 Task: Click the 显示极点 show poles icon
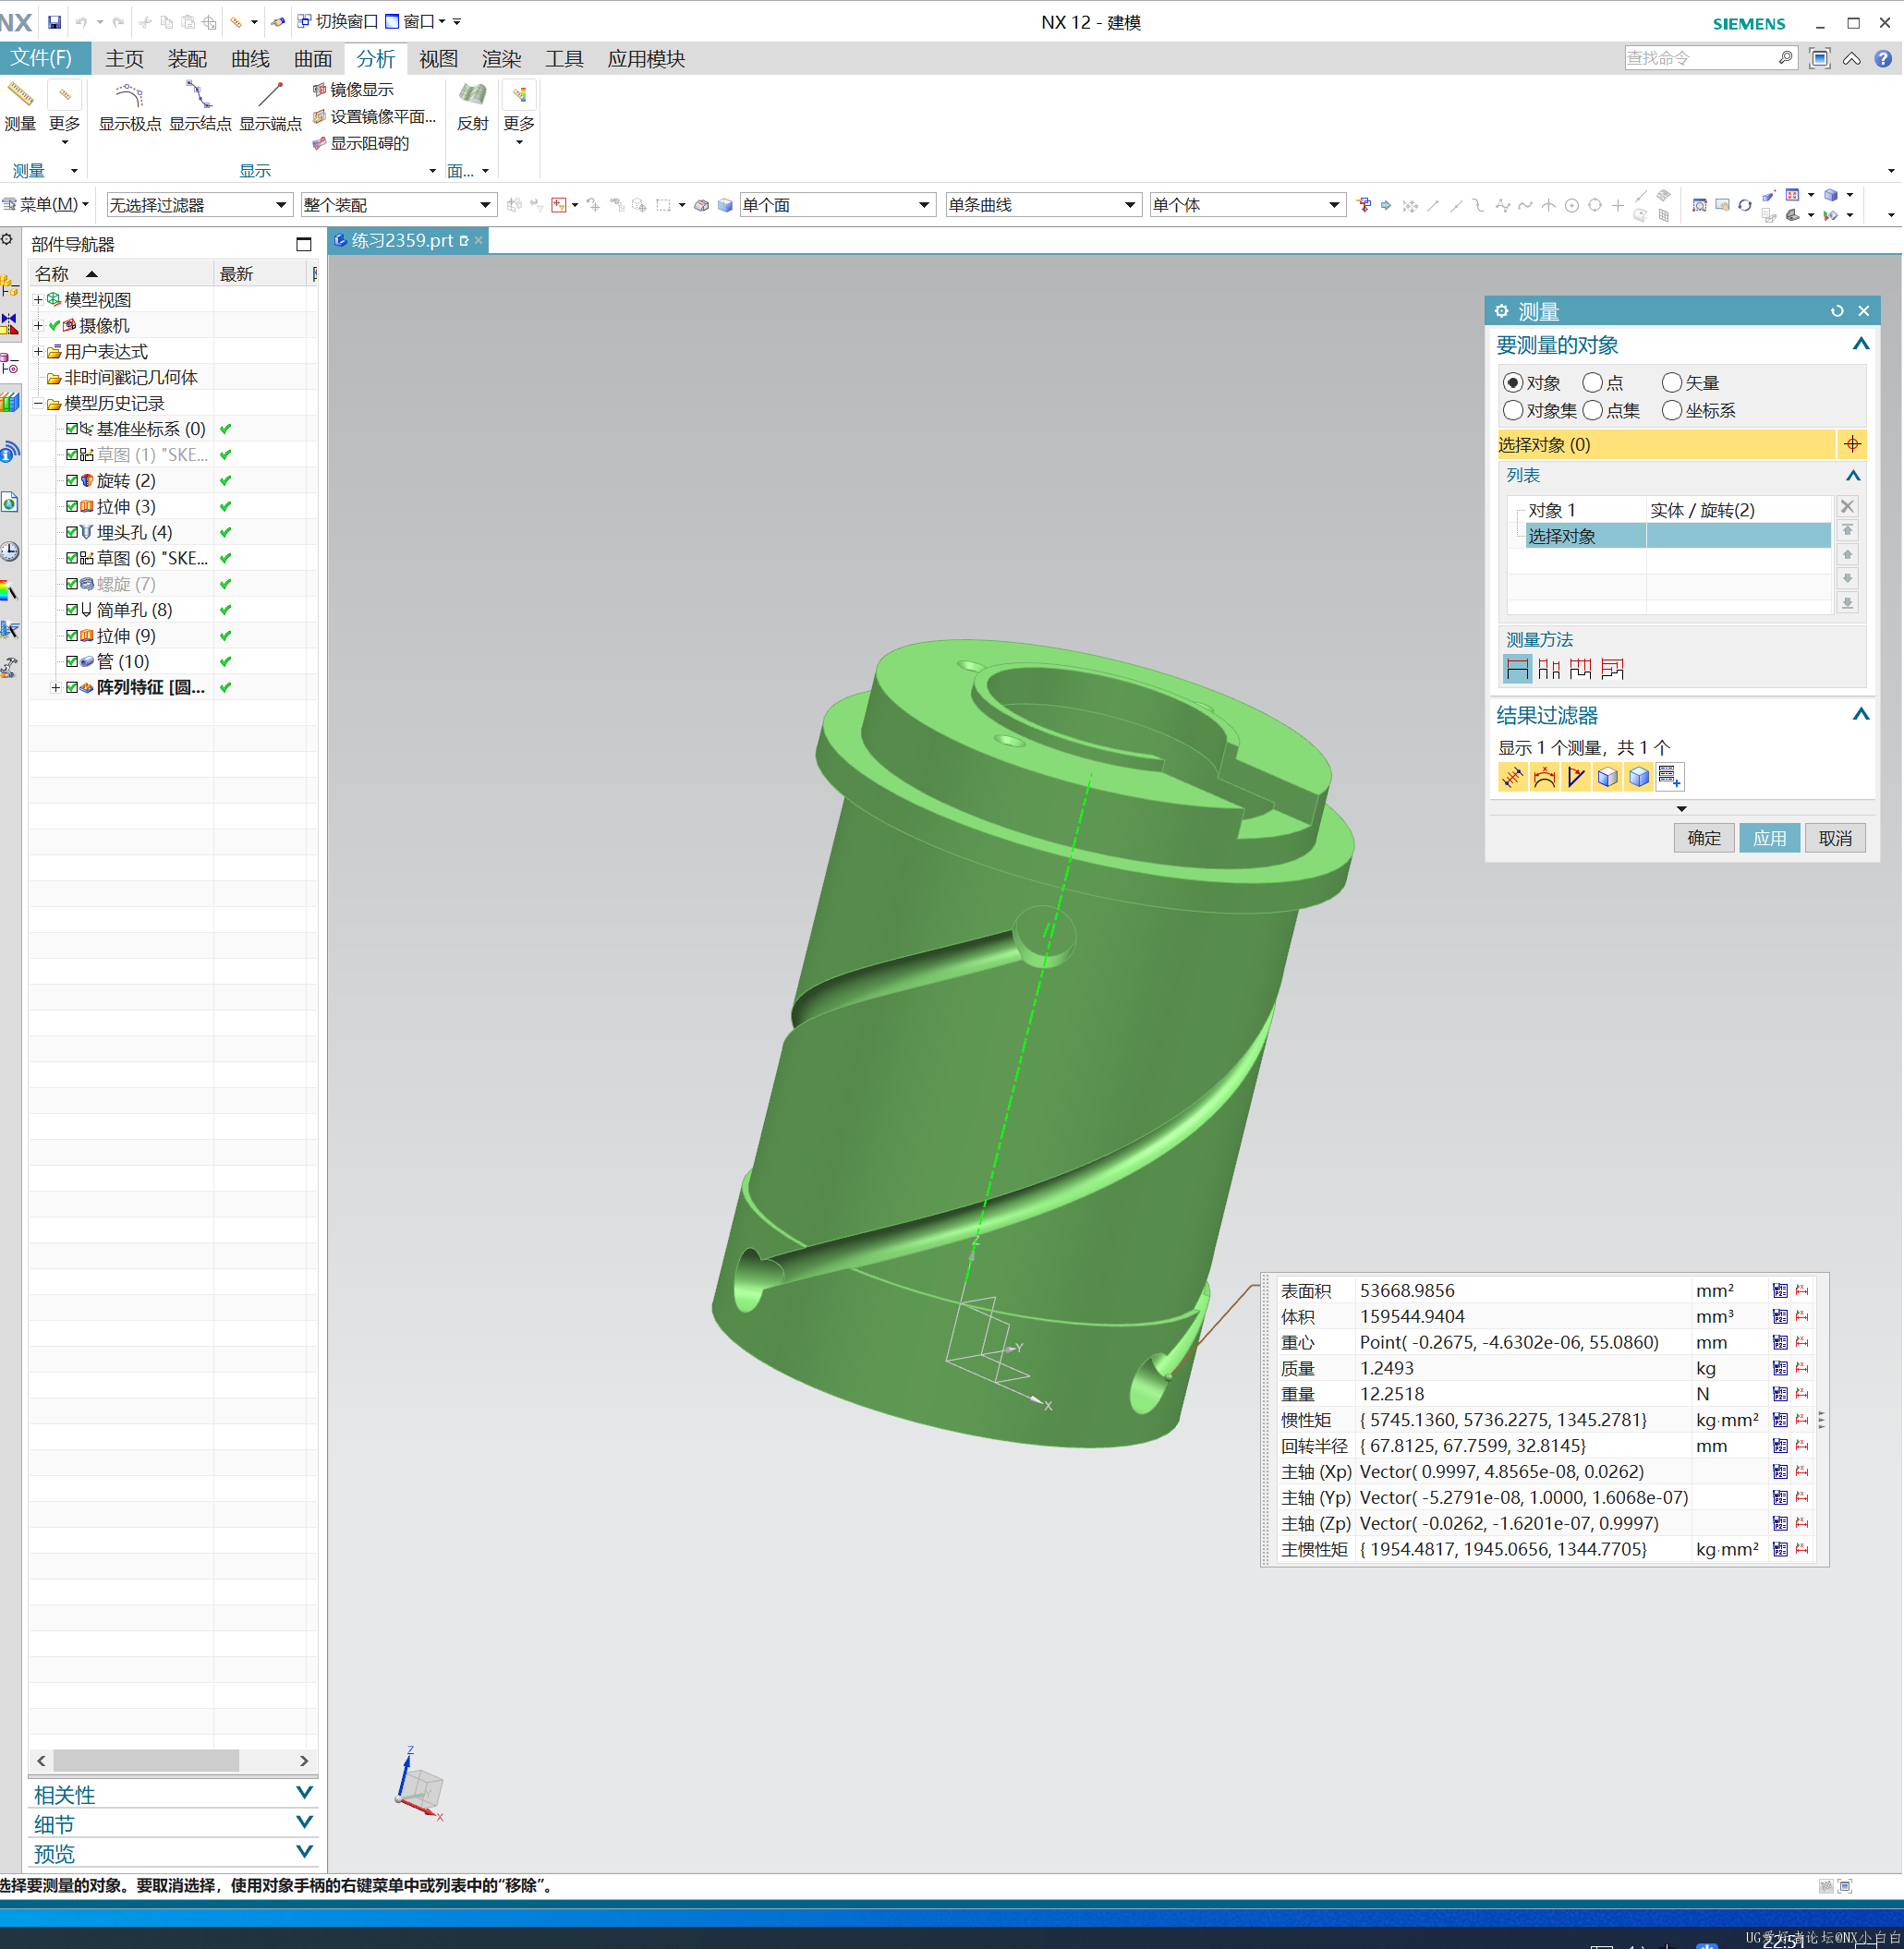tap(130, 96)
